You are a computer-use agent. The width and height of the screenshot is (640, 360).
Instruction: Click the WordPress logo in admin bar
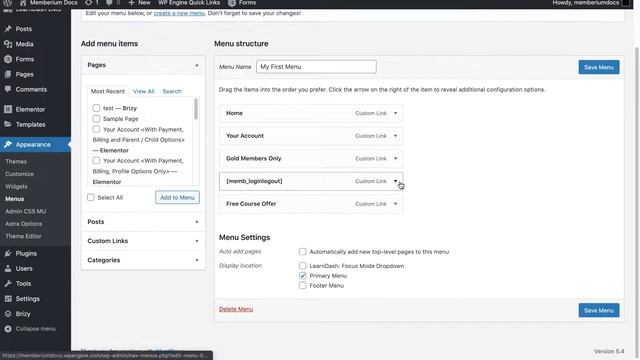(7, 3)
